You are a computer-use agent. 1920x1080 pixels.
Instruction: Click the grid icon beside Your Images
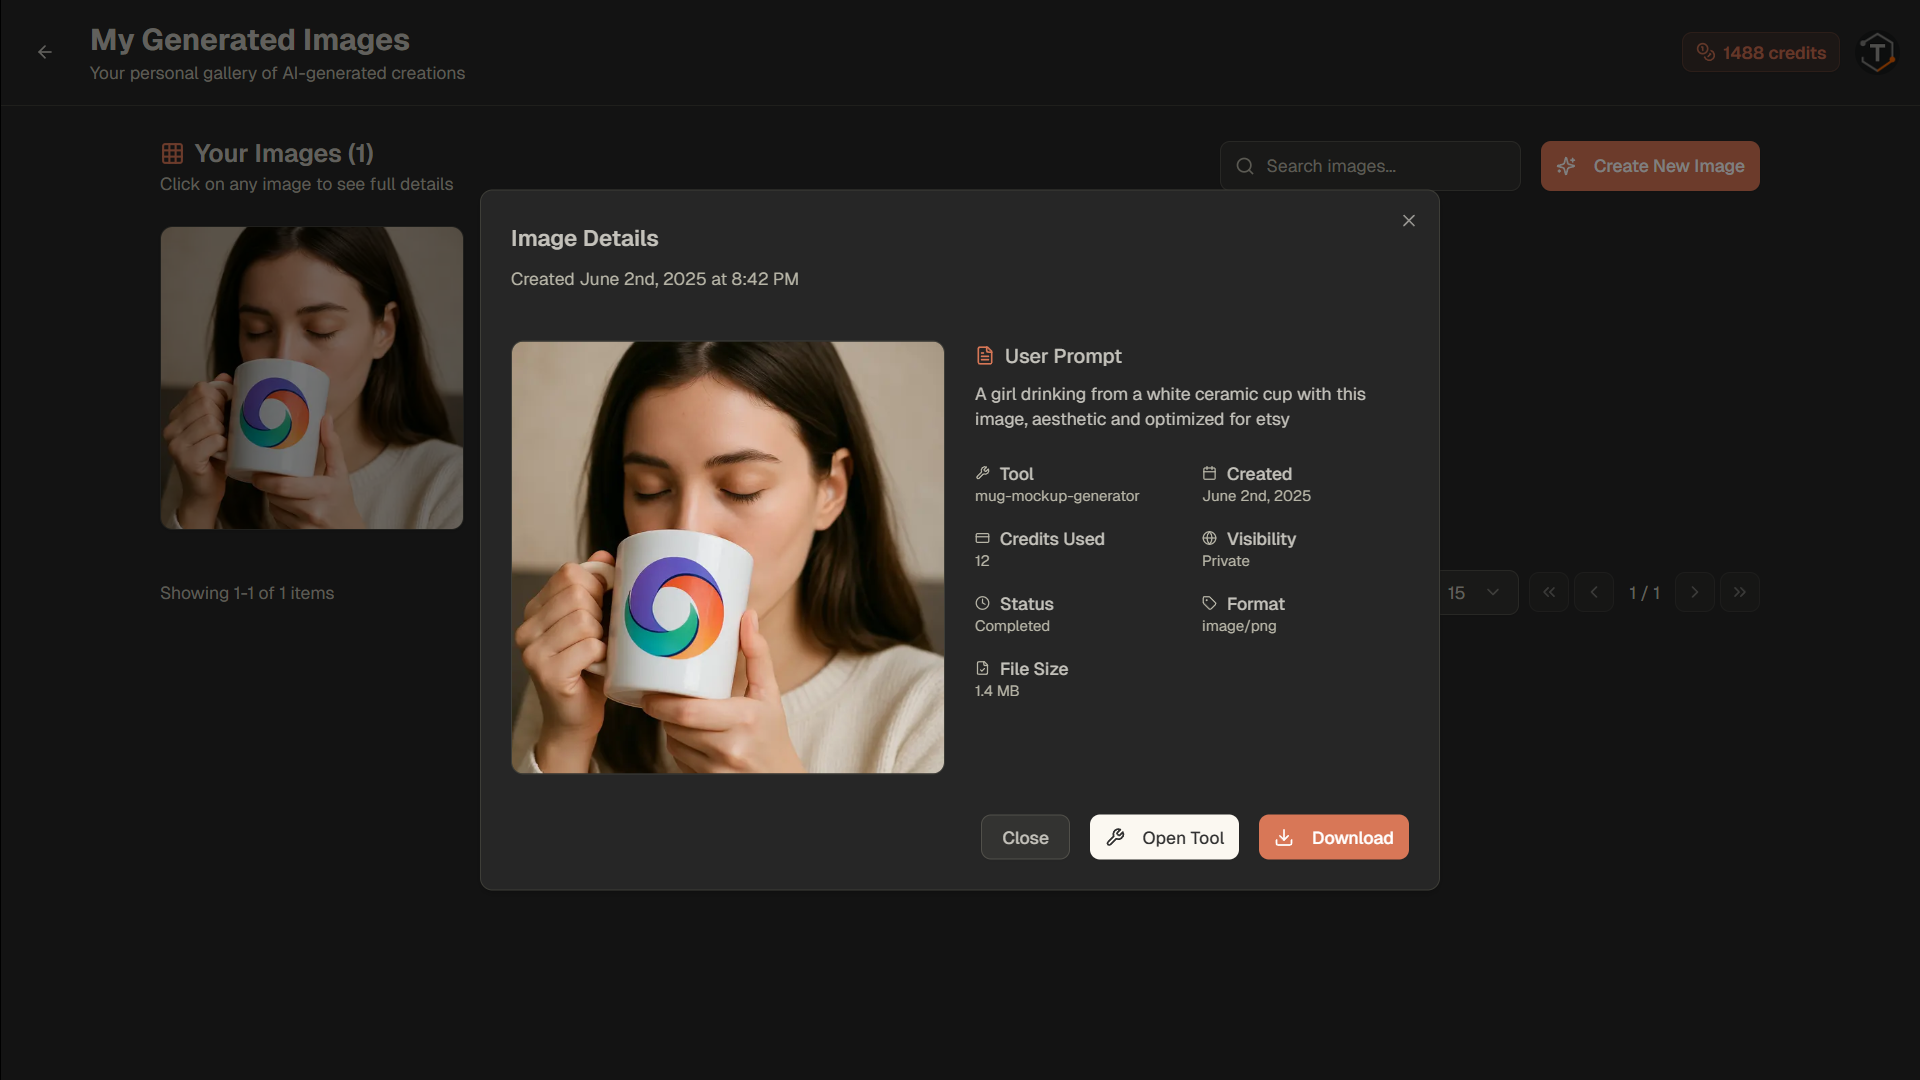(x=172, y=153)
